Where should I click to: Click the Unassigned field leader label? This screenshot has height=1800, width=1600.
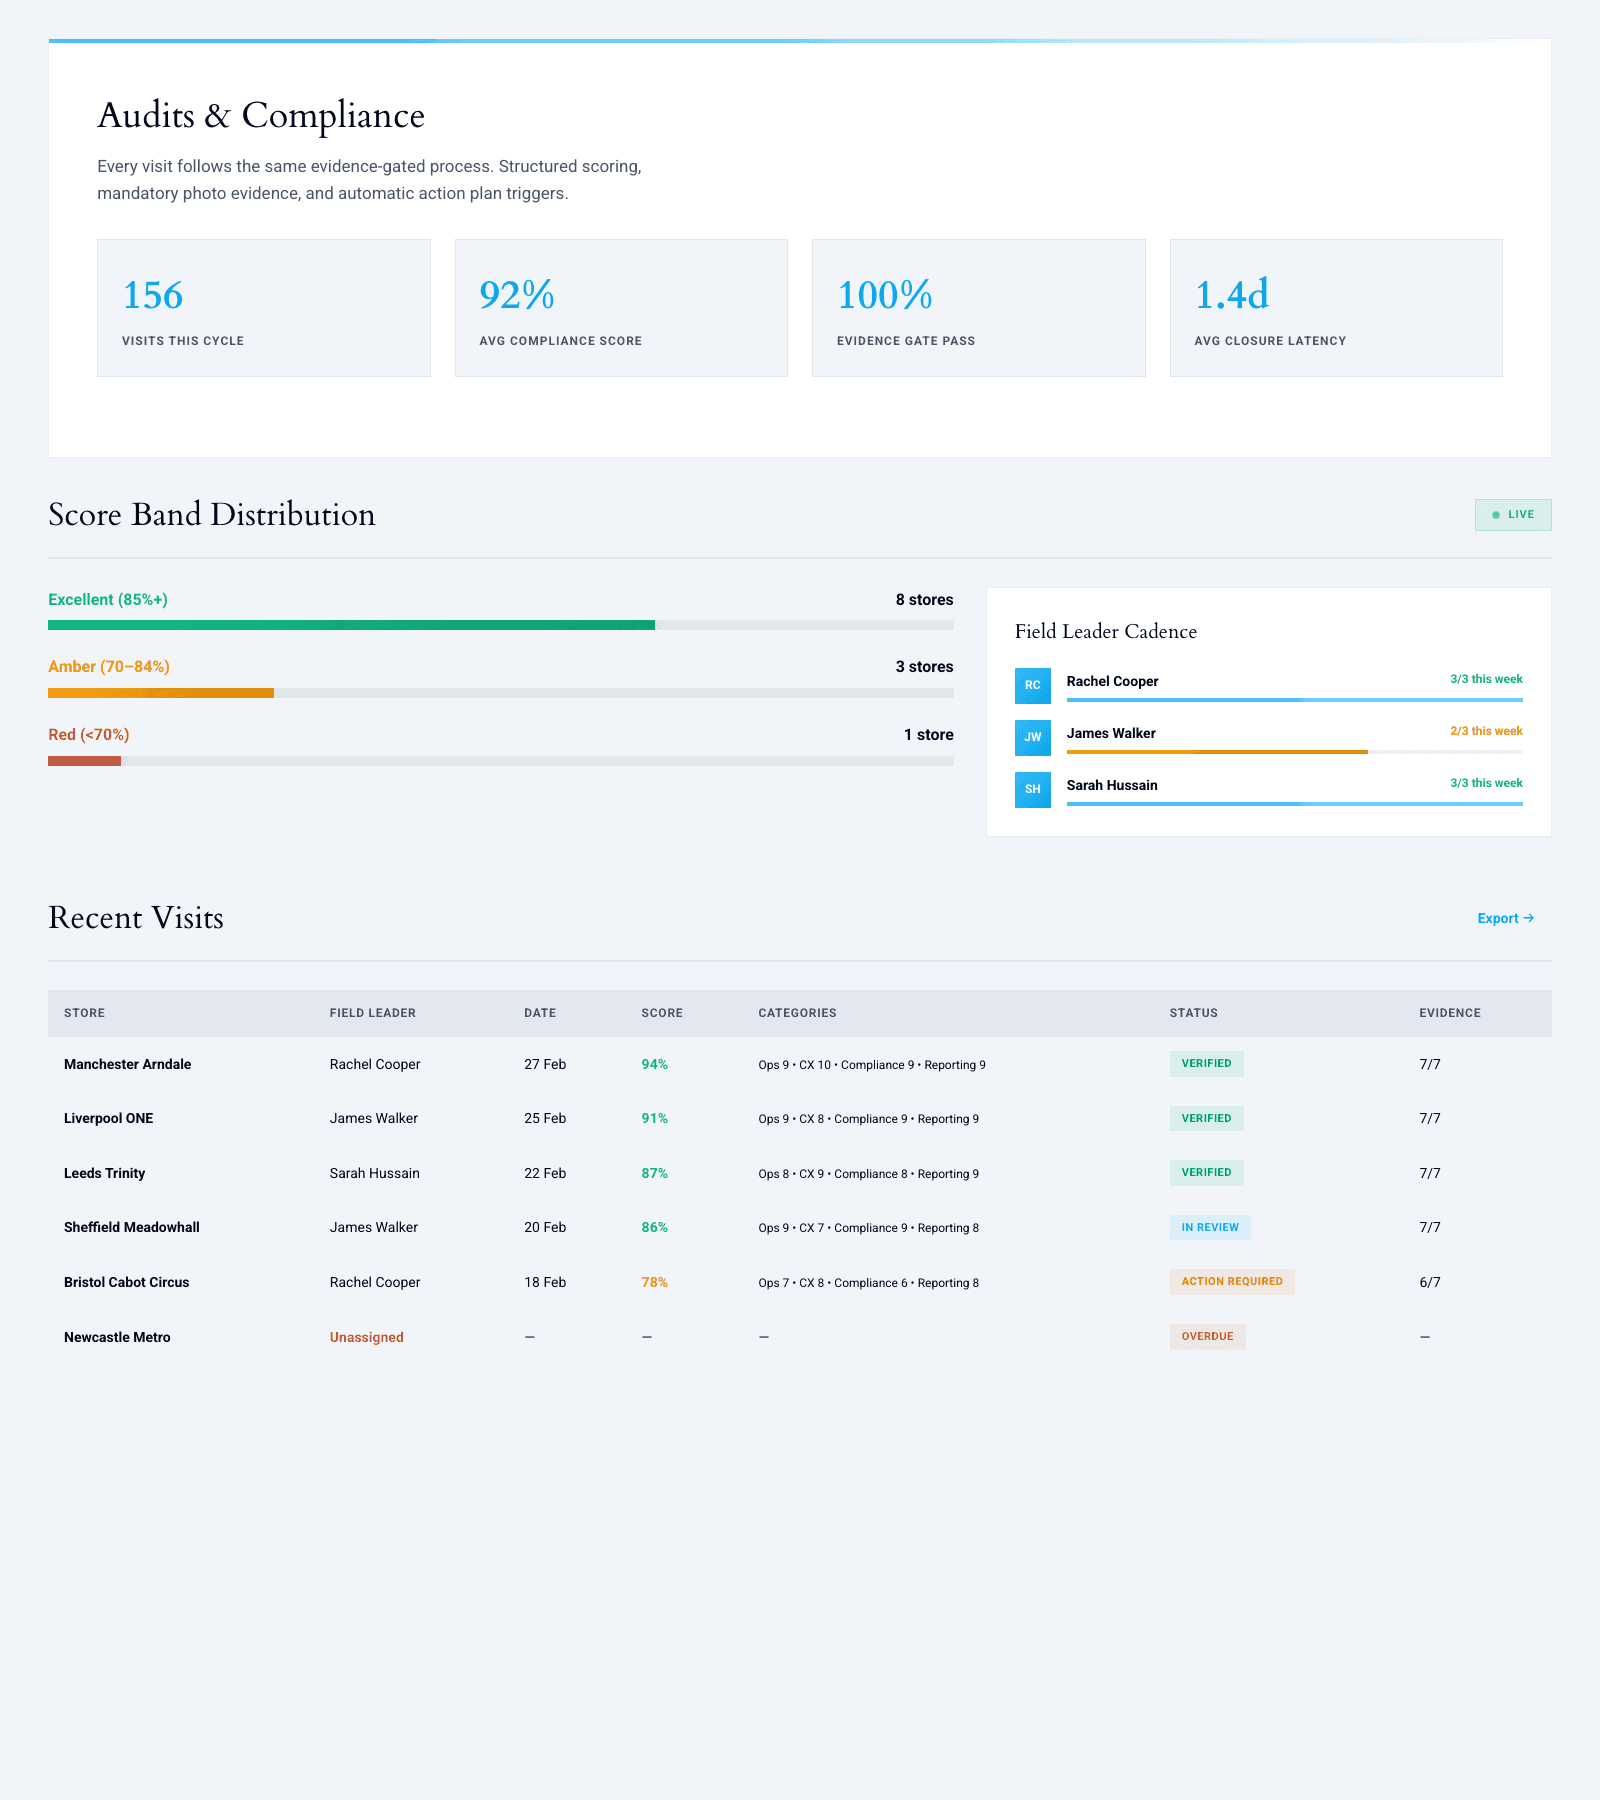[x=366, y=1338]
